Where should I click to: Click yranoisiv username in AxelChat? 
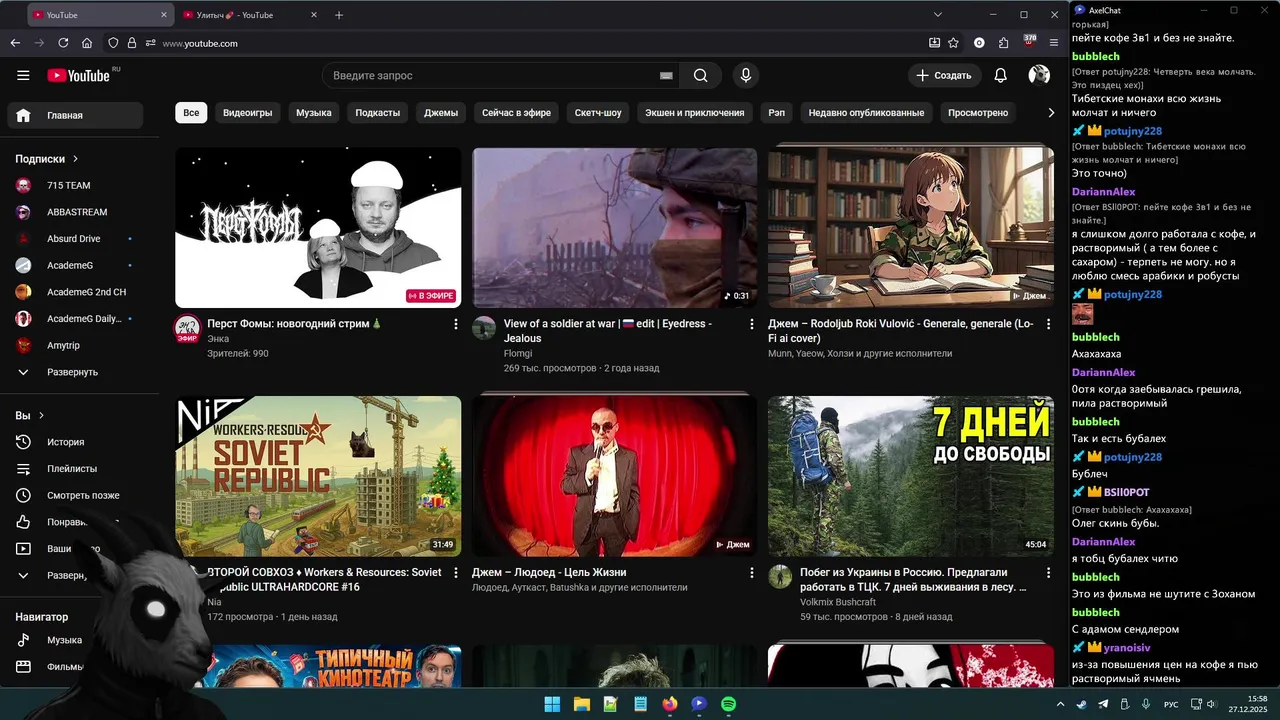[1127, 648]
